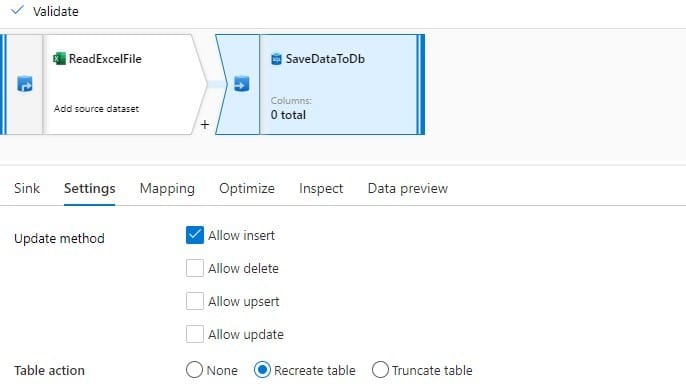Click the Add source dataset link
The width and height of the screenshot is (686, 389).
point(96,109)
